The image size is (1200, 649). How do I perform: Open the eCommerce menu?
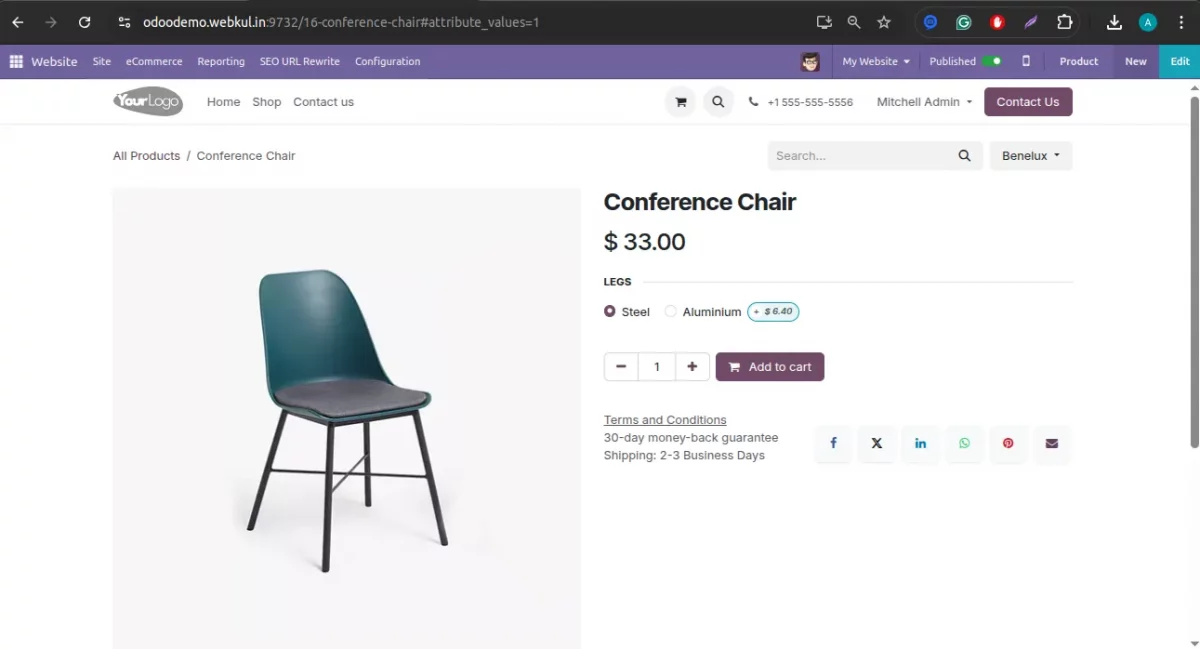point(153,61)
